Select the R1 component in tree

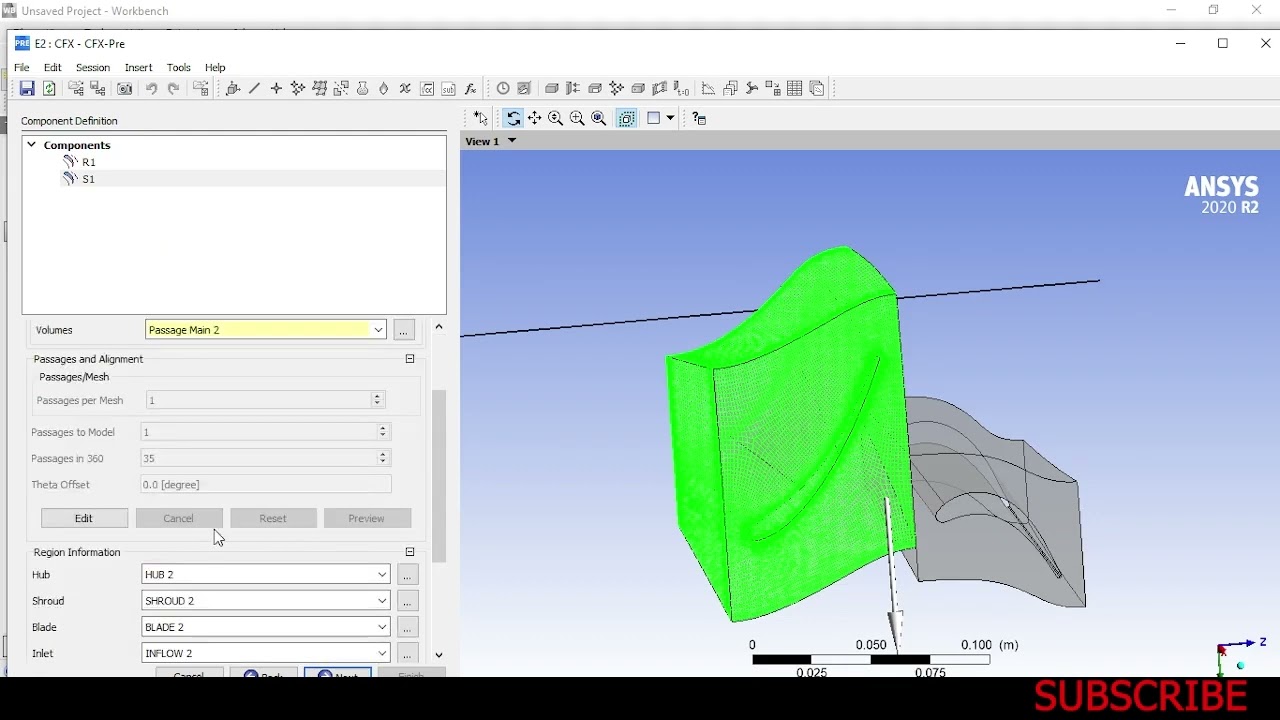(x=89, y=162)
